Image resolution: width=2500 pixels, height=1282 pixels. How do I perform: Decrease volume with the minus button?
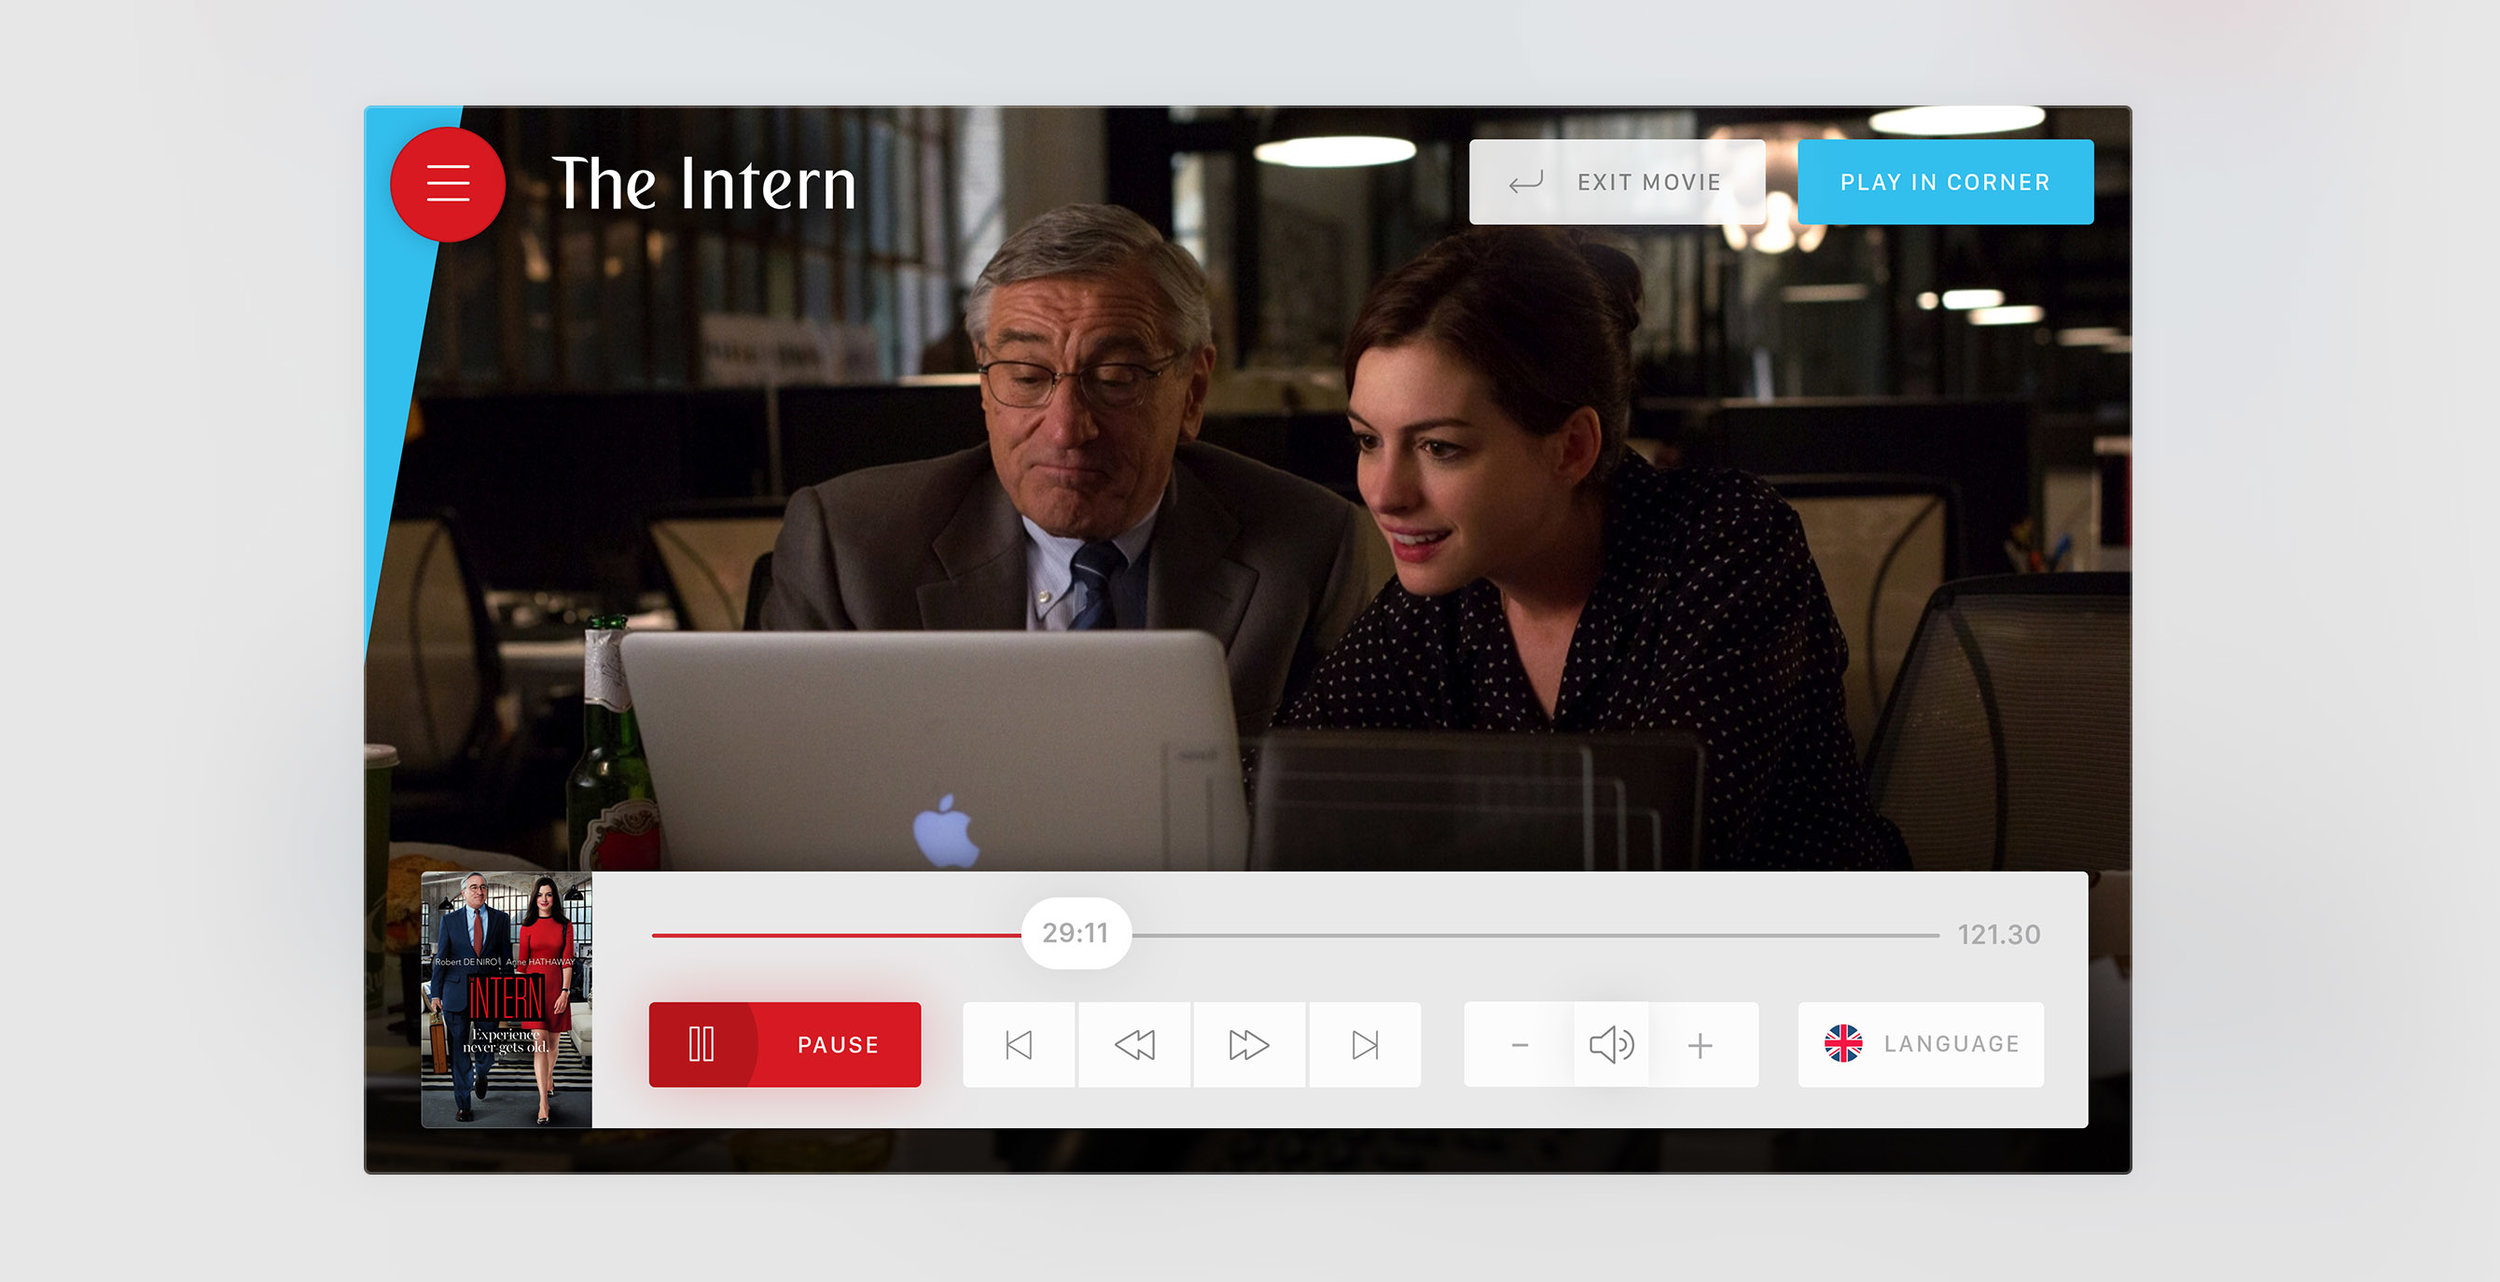(1520, 1045)
